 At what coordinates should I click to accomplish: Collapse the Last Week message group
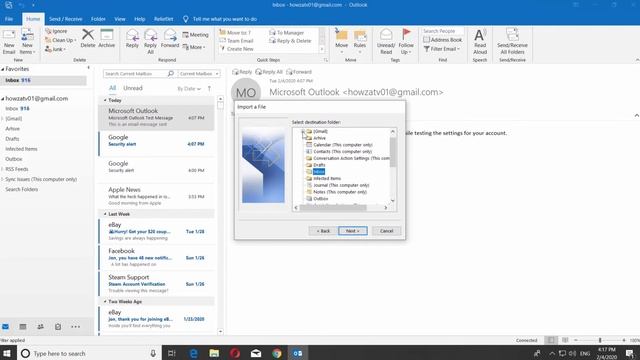(x=105, y=214)
